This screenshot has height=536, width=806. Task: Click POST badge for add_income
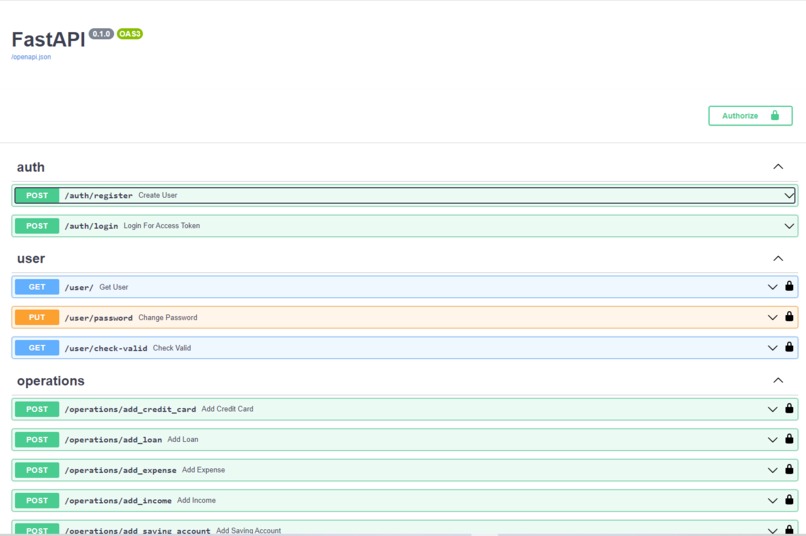37,500
